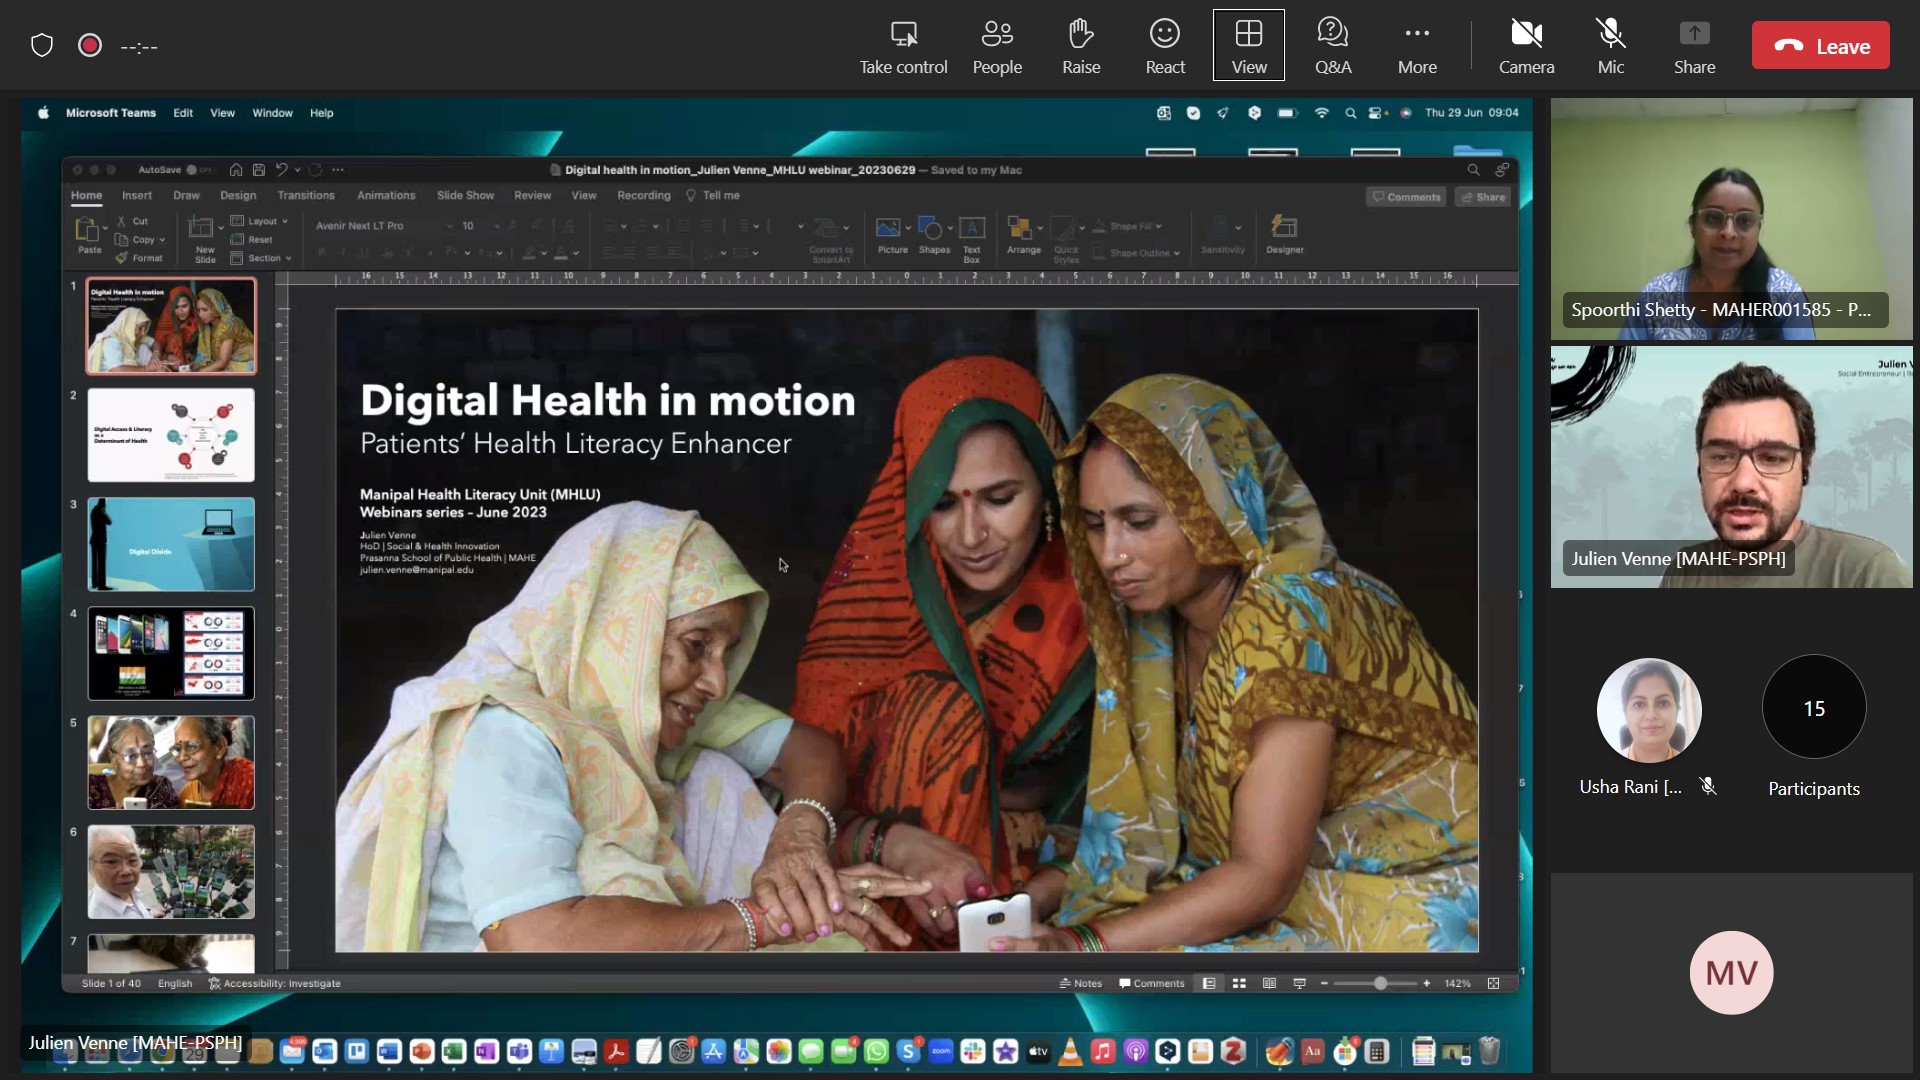This screenshot has height=1080, width=1920.
Task: Click Julien Venne's video tile
Action: point(1731,467)
